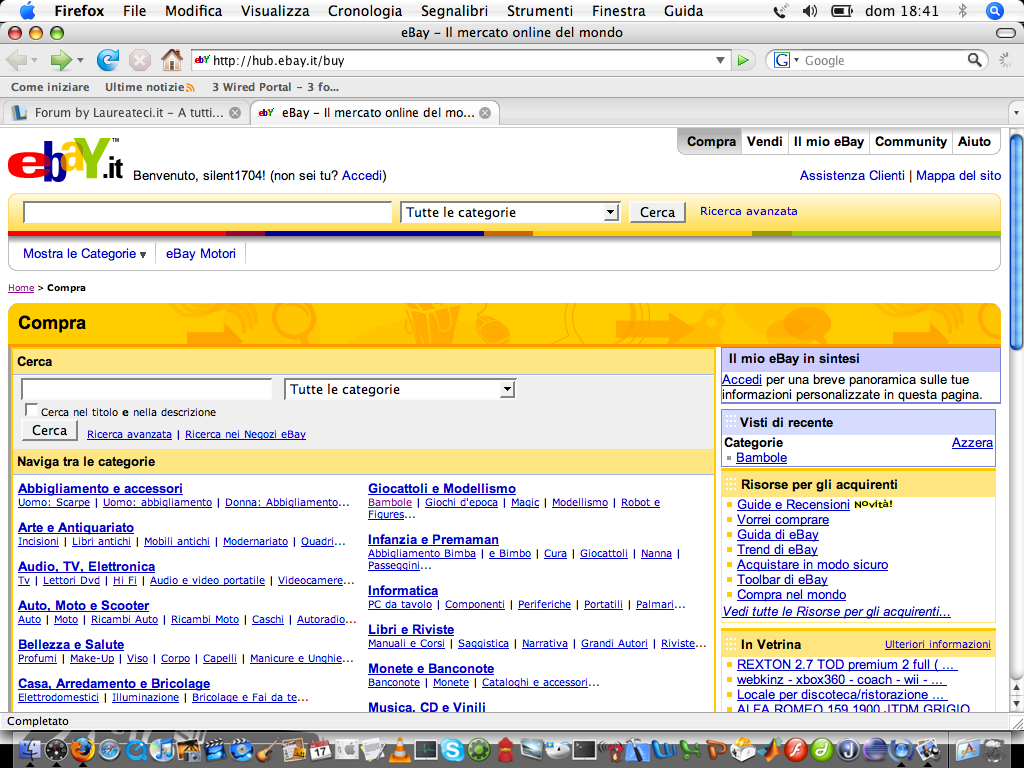
Task: Open 'eBay Motori' link
Action: (200, 253)
